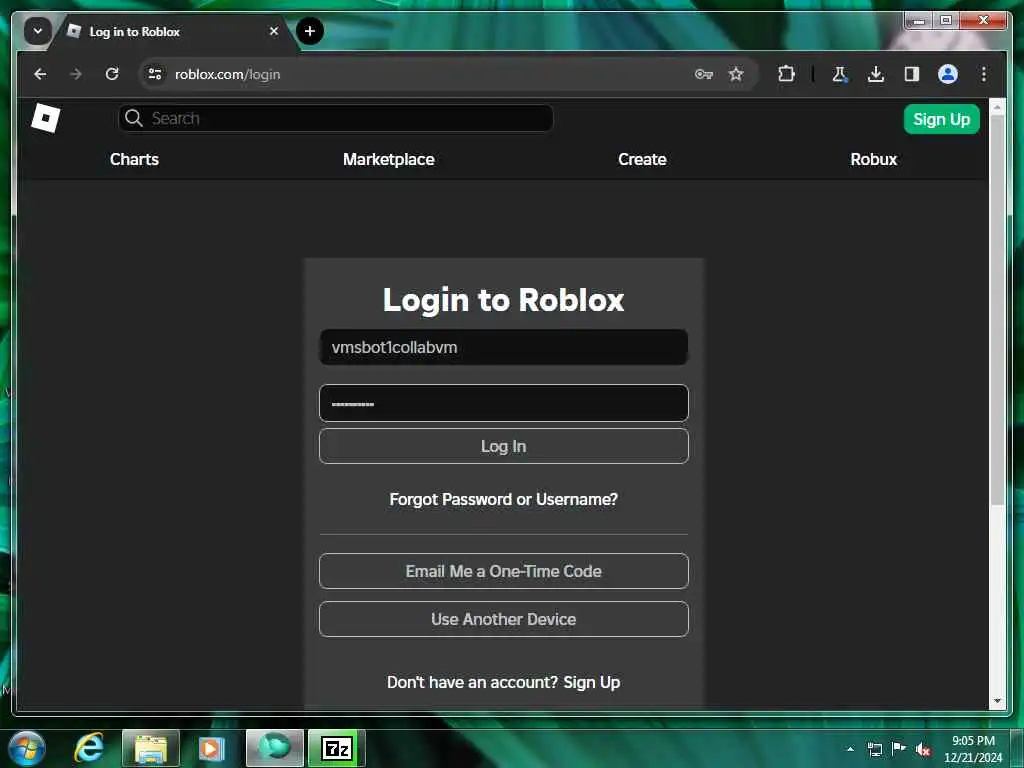Viewport: 1024px width, 768px height.
Task: Click the saved password key icon
Action: (x=703, y=74)
